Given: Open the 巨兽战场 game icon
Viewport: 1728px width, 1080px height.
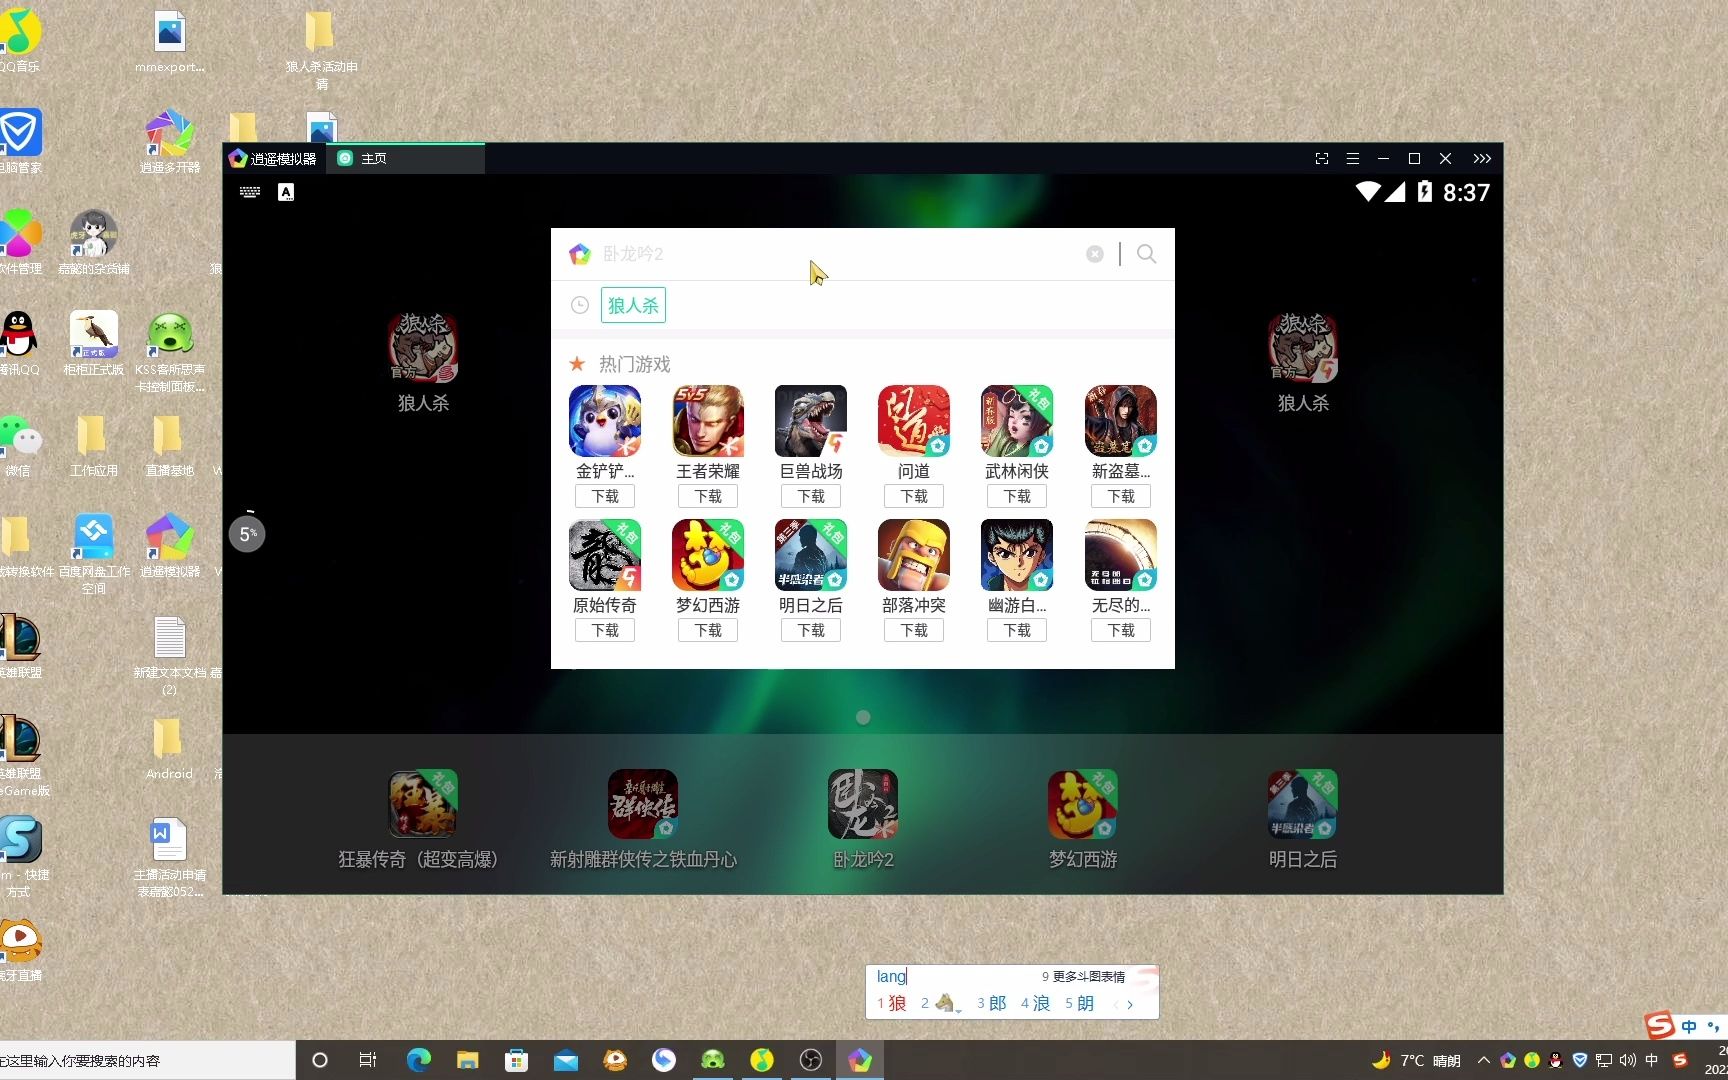Looking at the screenshot, I should [x=811, y=421].
